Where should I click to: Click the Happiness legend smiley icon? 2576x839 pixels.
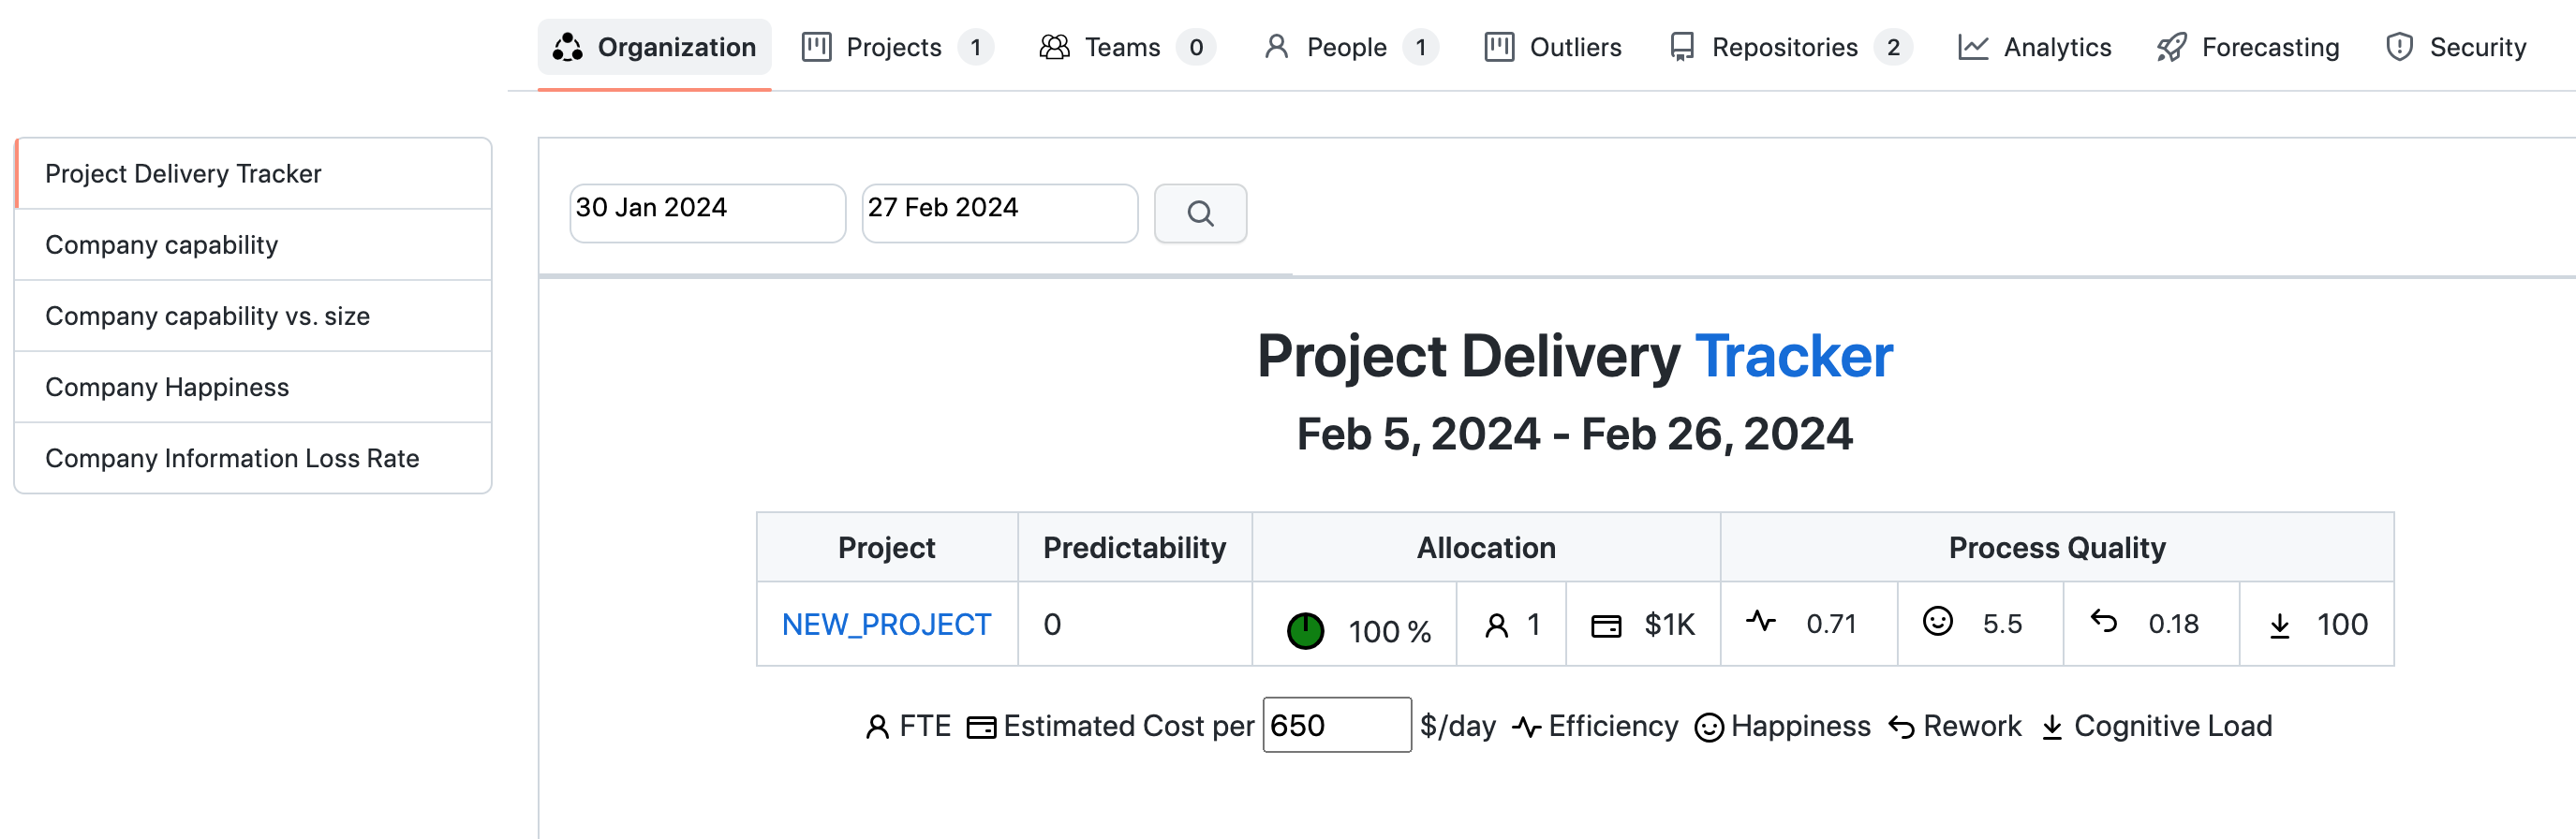click(x=1709, y=727)
